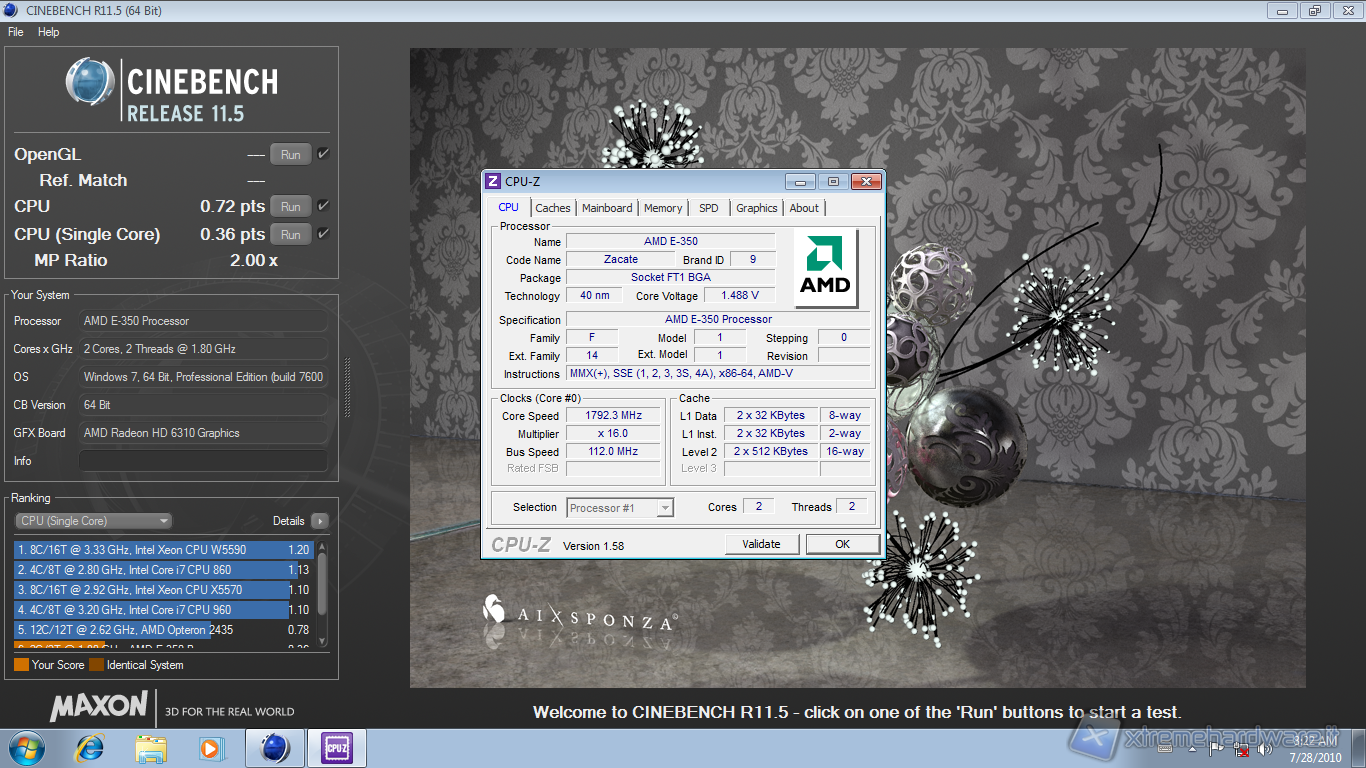Open the Processor #1 selection dropdown
The width and height of the screenshot is (1366, 768).
[x=620, y=508]
